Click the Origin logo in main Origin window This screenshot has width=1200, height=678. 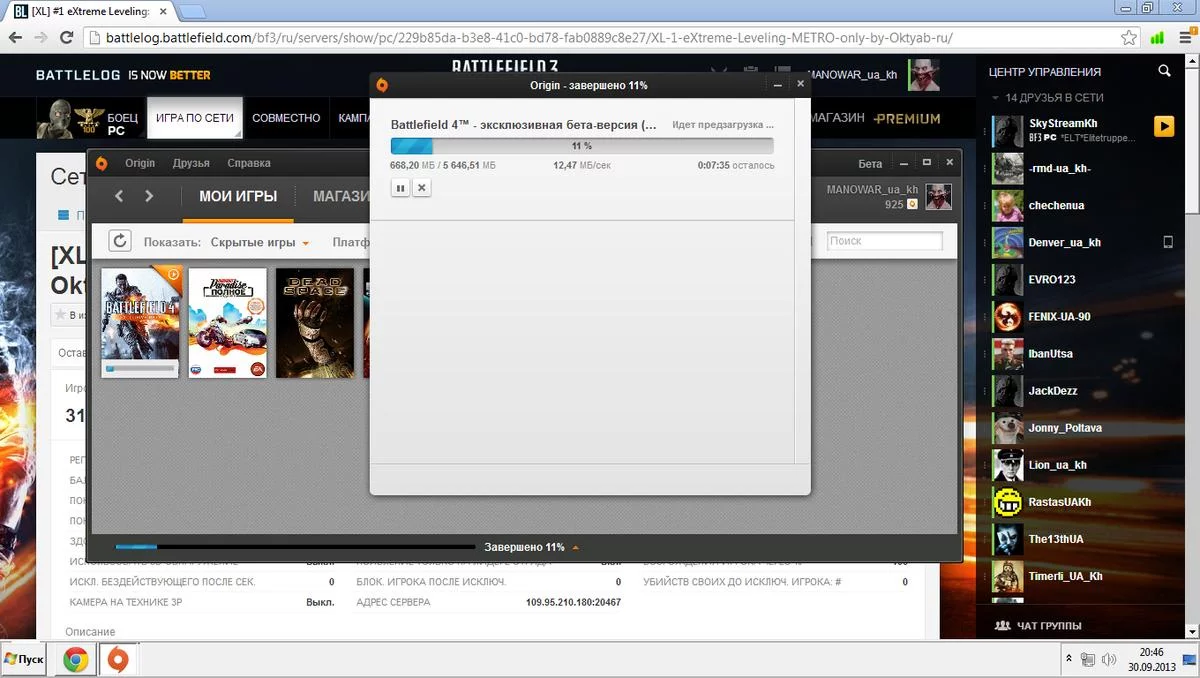[101, 163]
